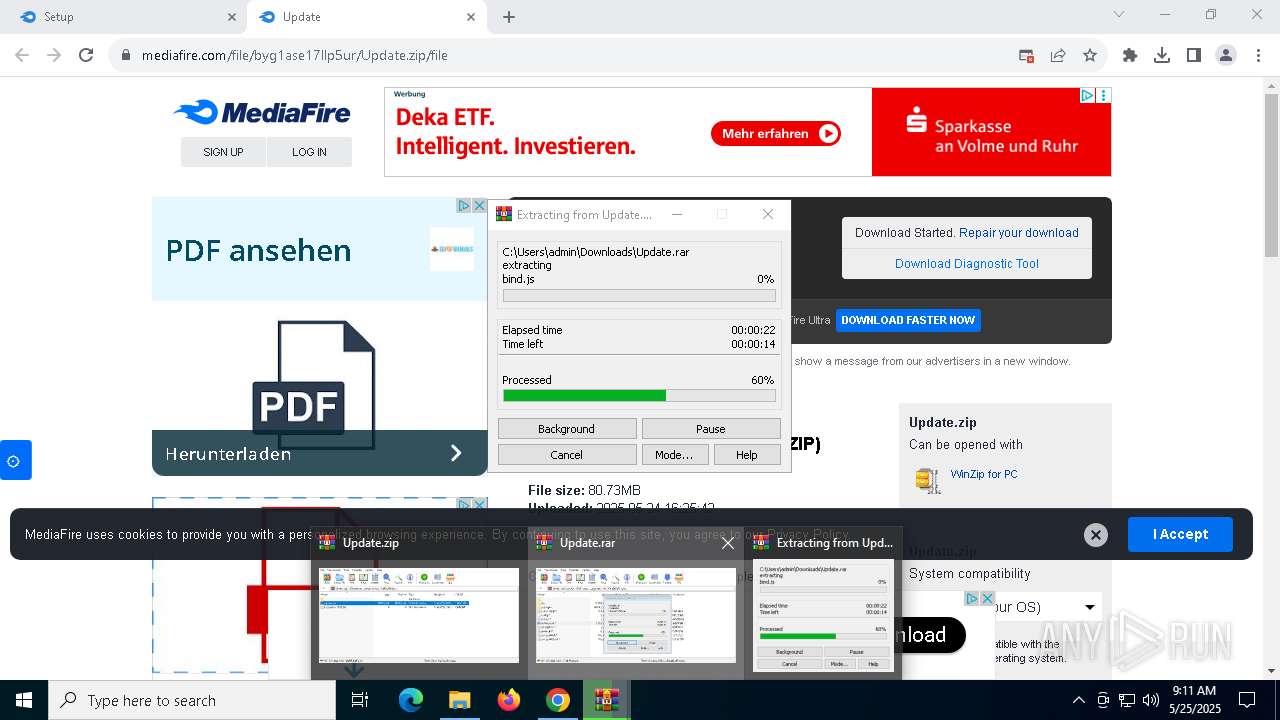This screenshot has height=720, width=1280.
Task: Expand the Chrome tab search chevron
Action: pos(1119,14)
